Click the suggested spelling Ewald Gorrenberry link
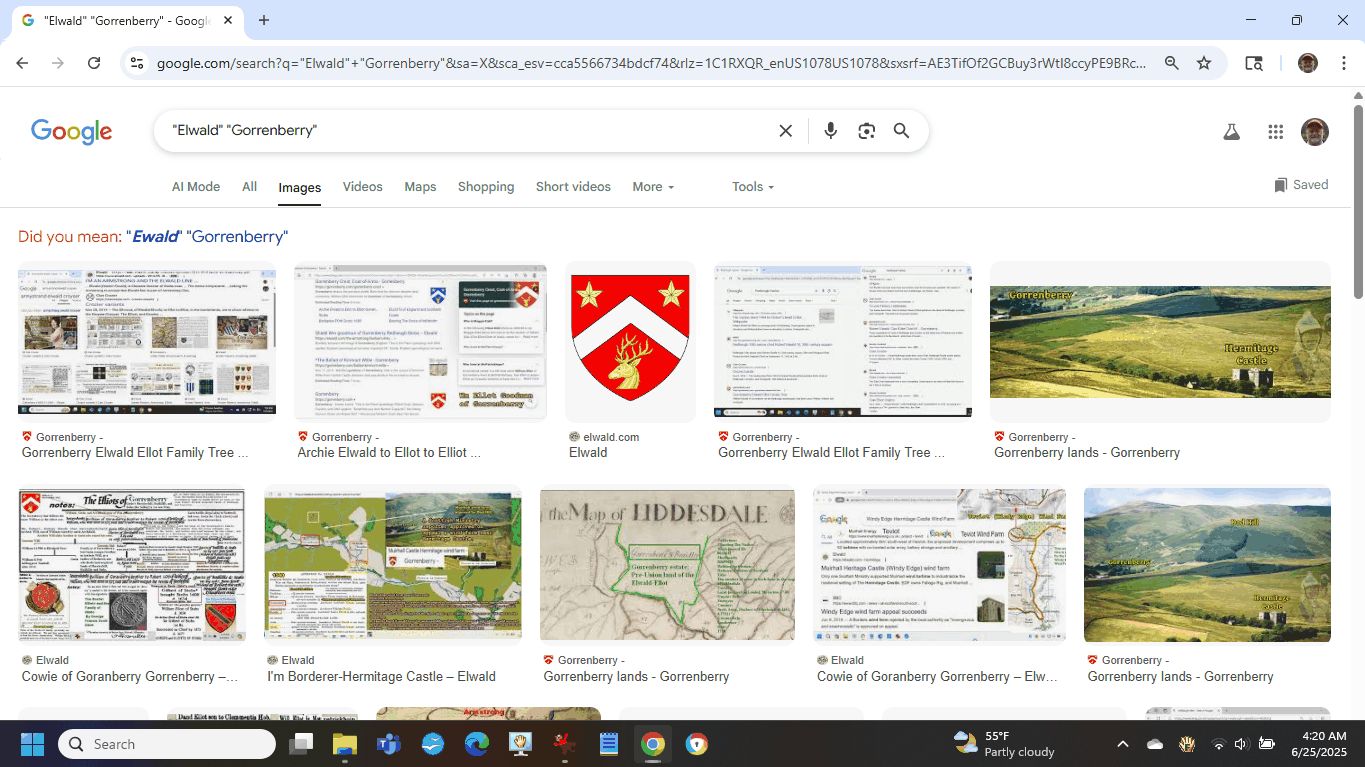Image resolution: width=1365 pixels, height=767 pixels. (x=207, y=237)
